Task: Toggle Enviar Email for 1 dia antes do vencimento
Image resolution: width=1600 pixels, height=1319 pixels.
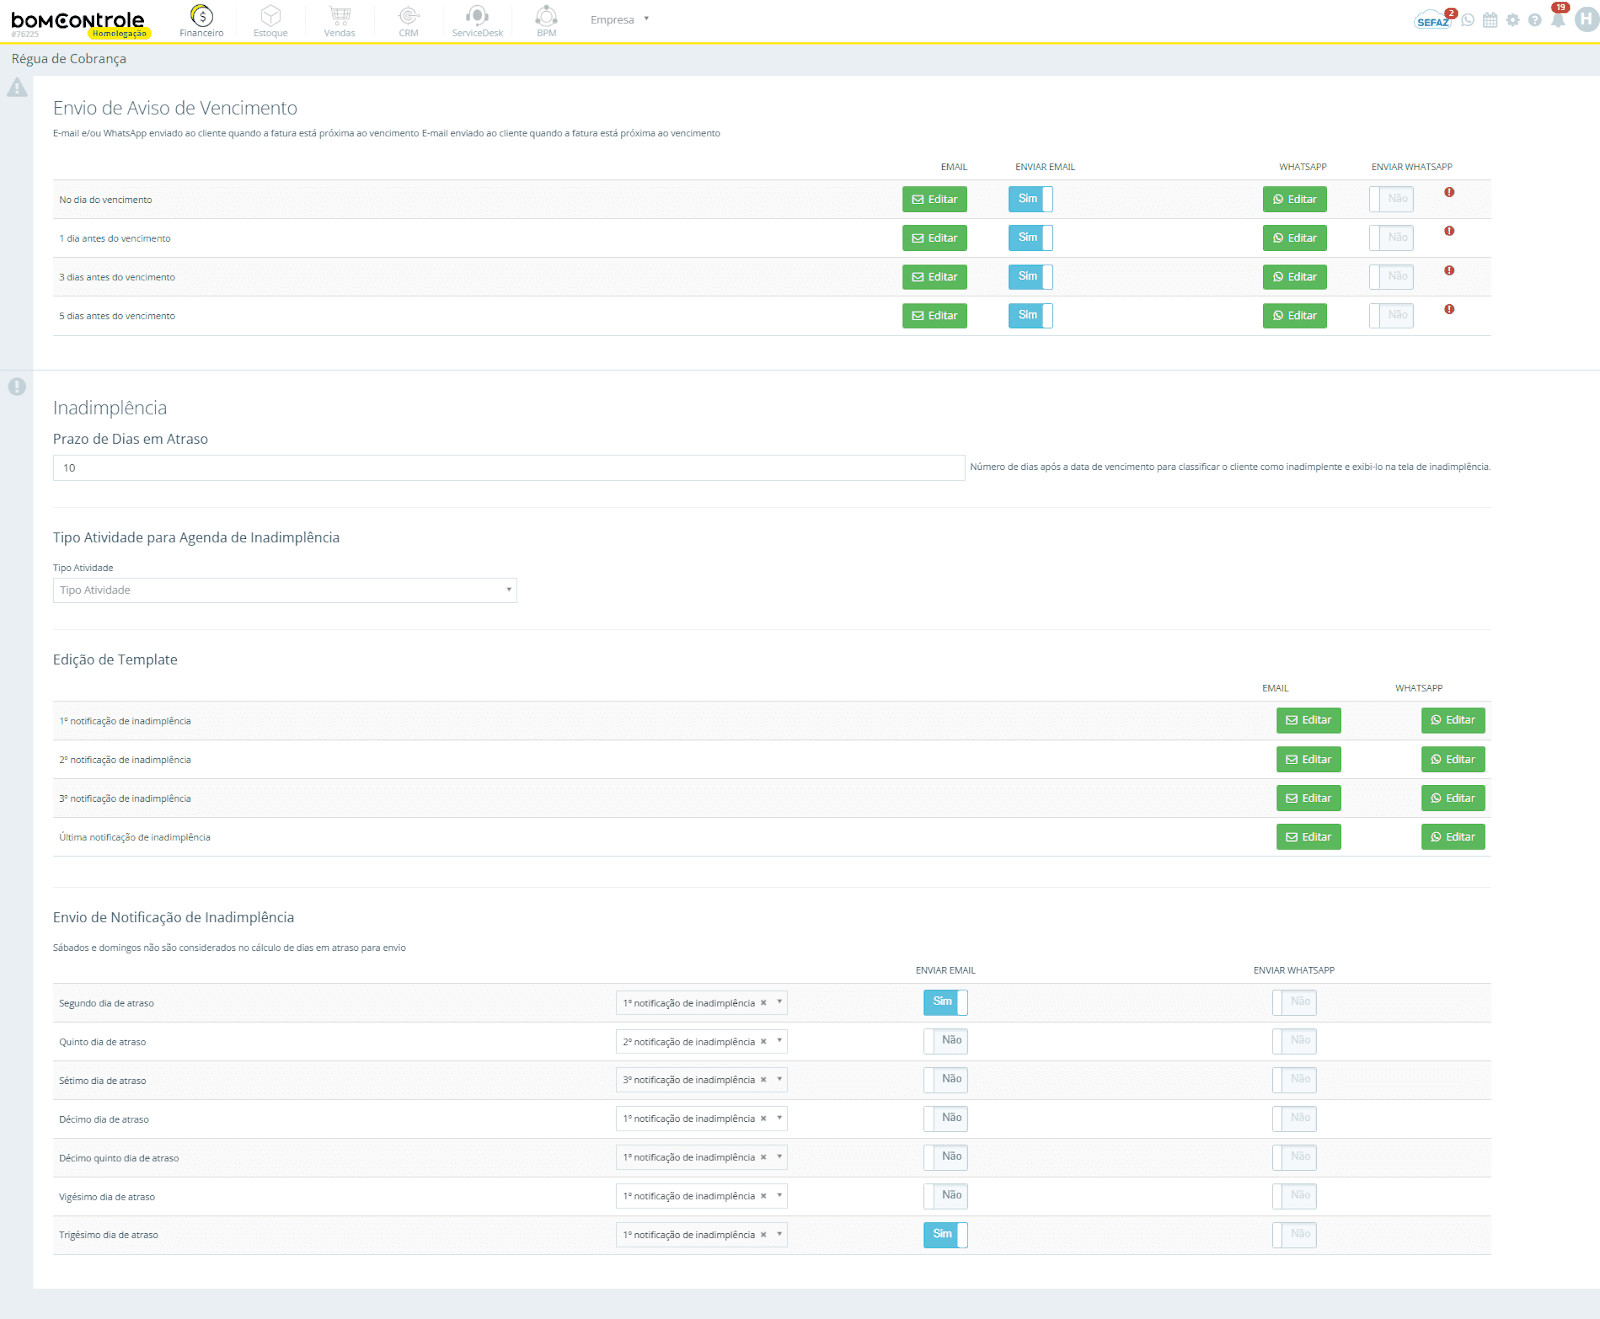Action: tap(1030, 238)
